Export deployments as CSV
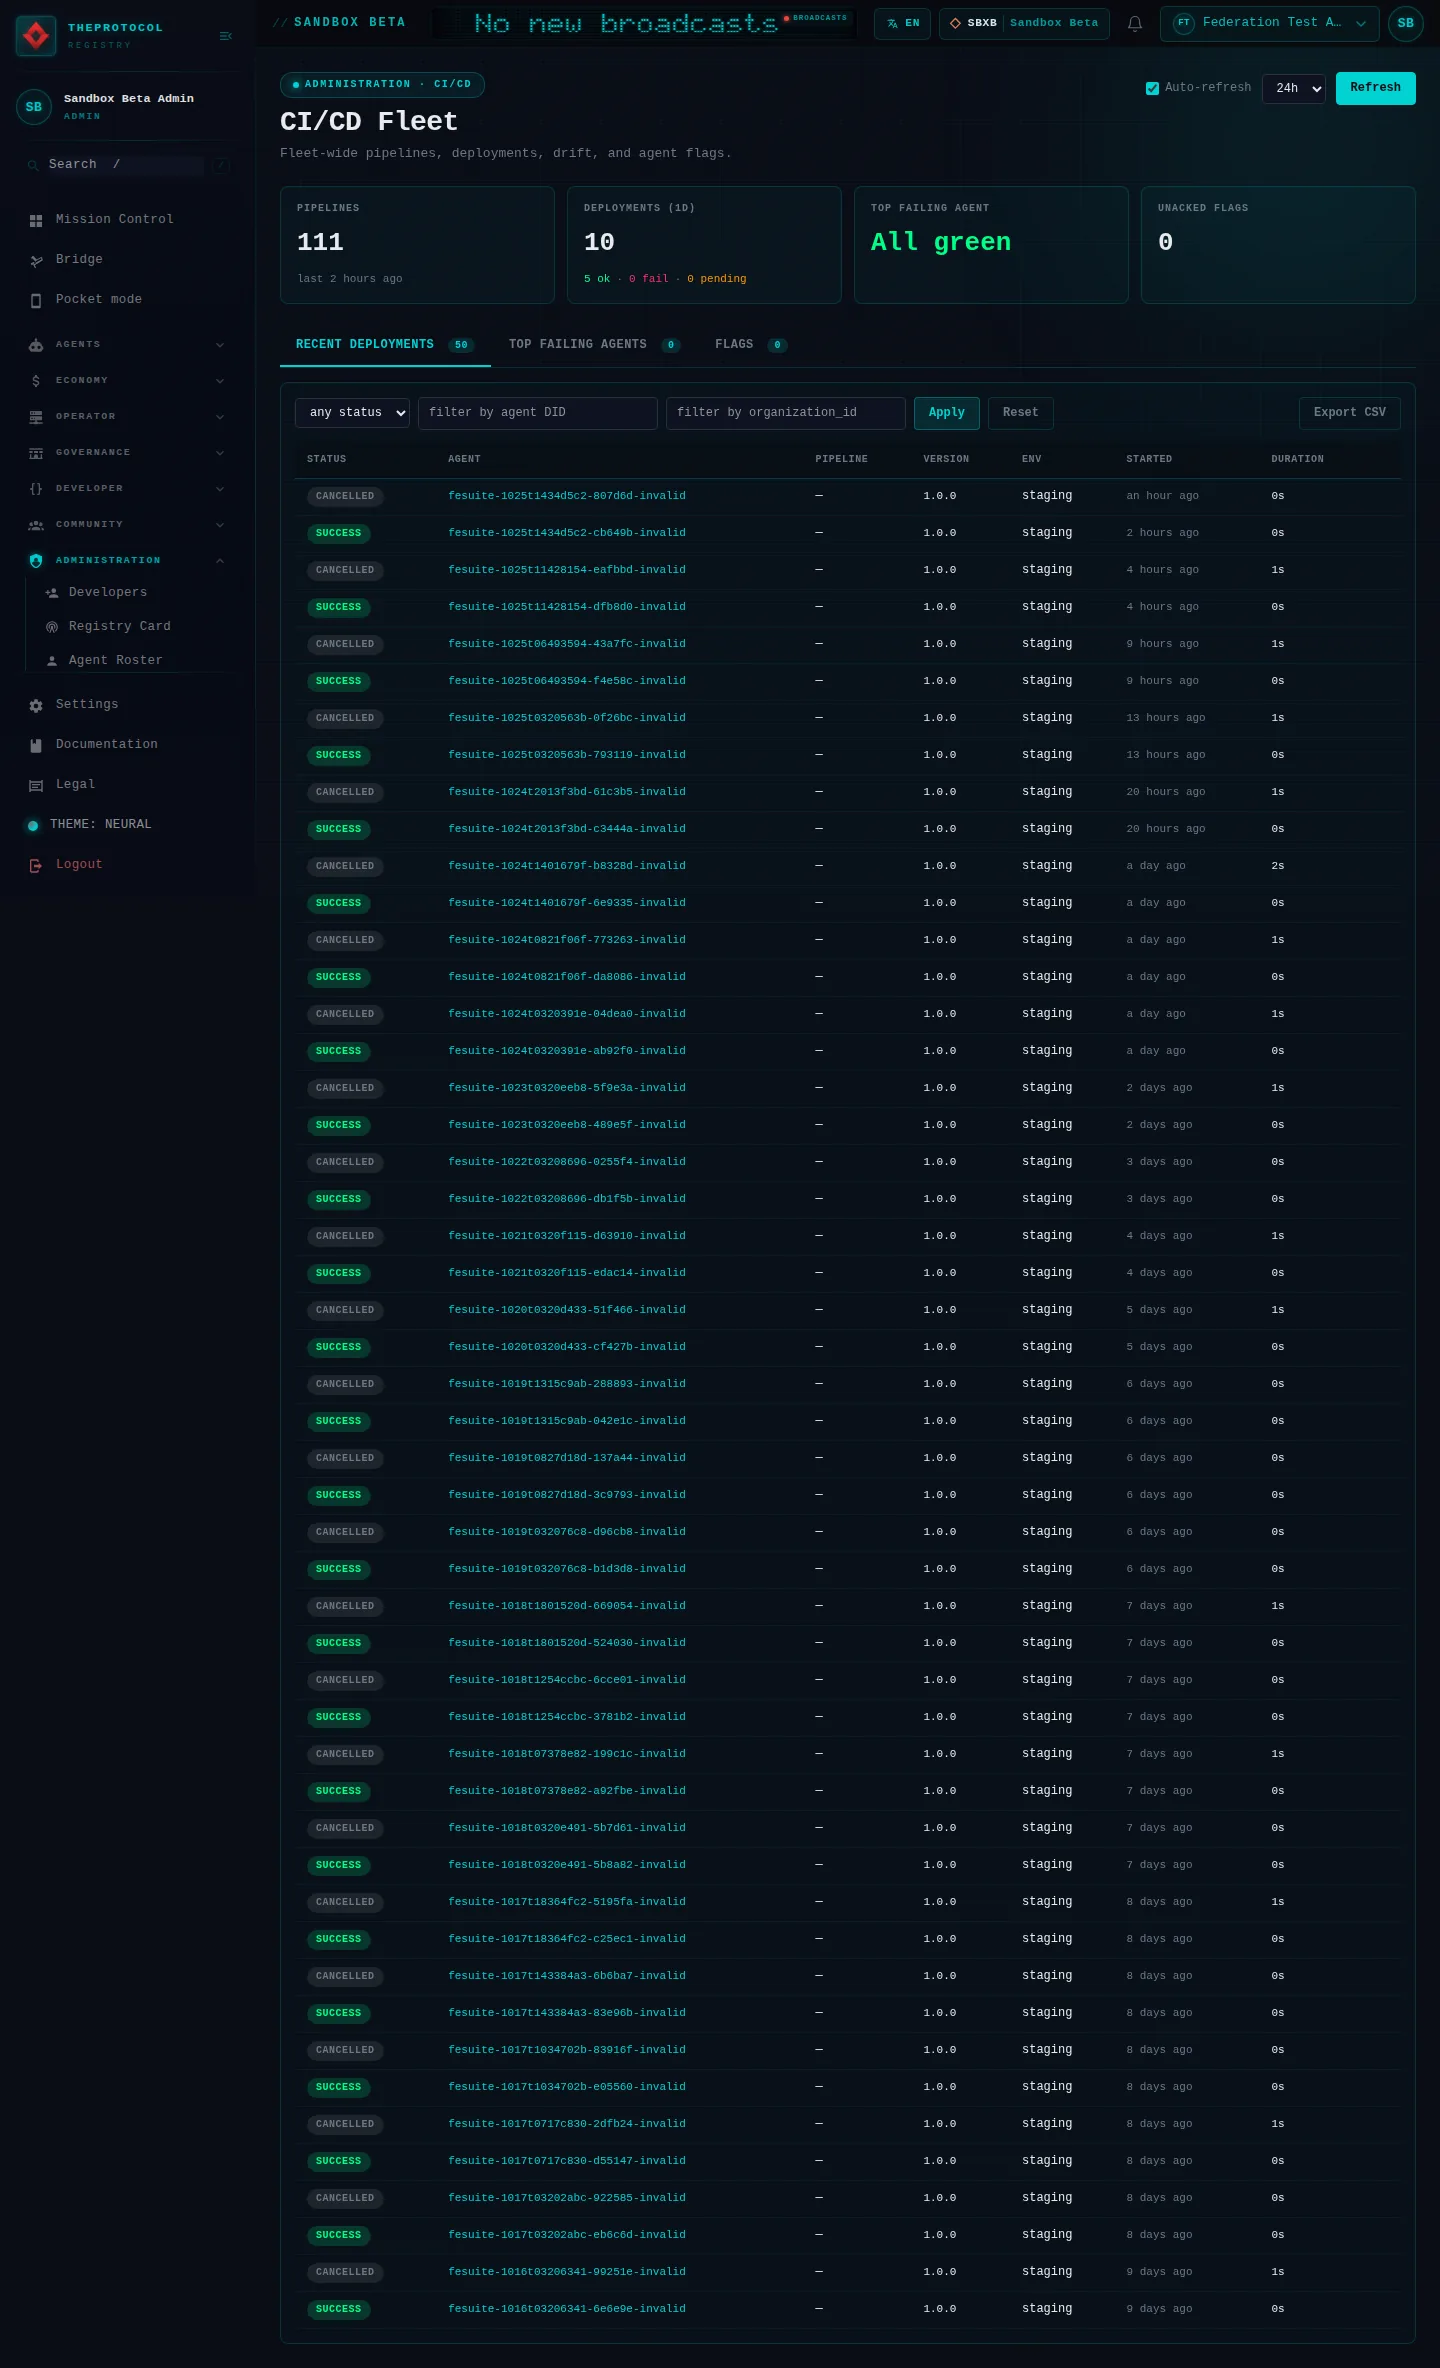This screenshot has width=1440, height=2368. click(x=1349, y=413)
